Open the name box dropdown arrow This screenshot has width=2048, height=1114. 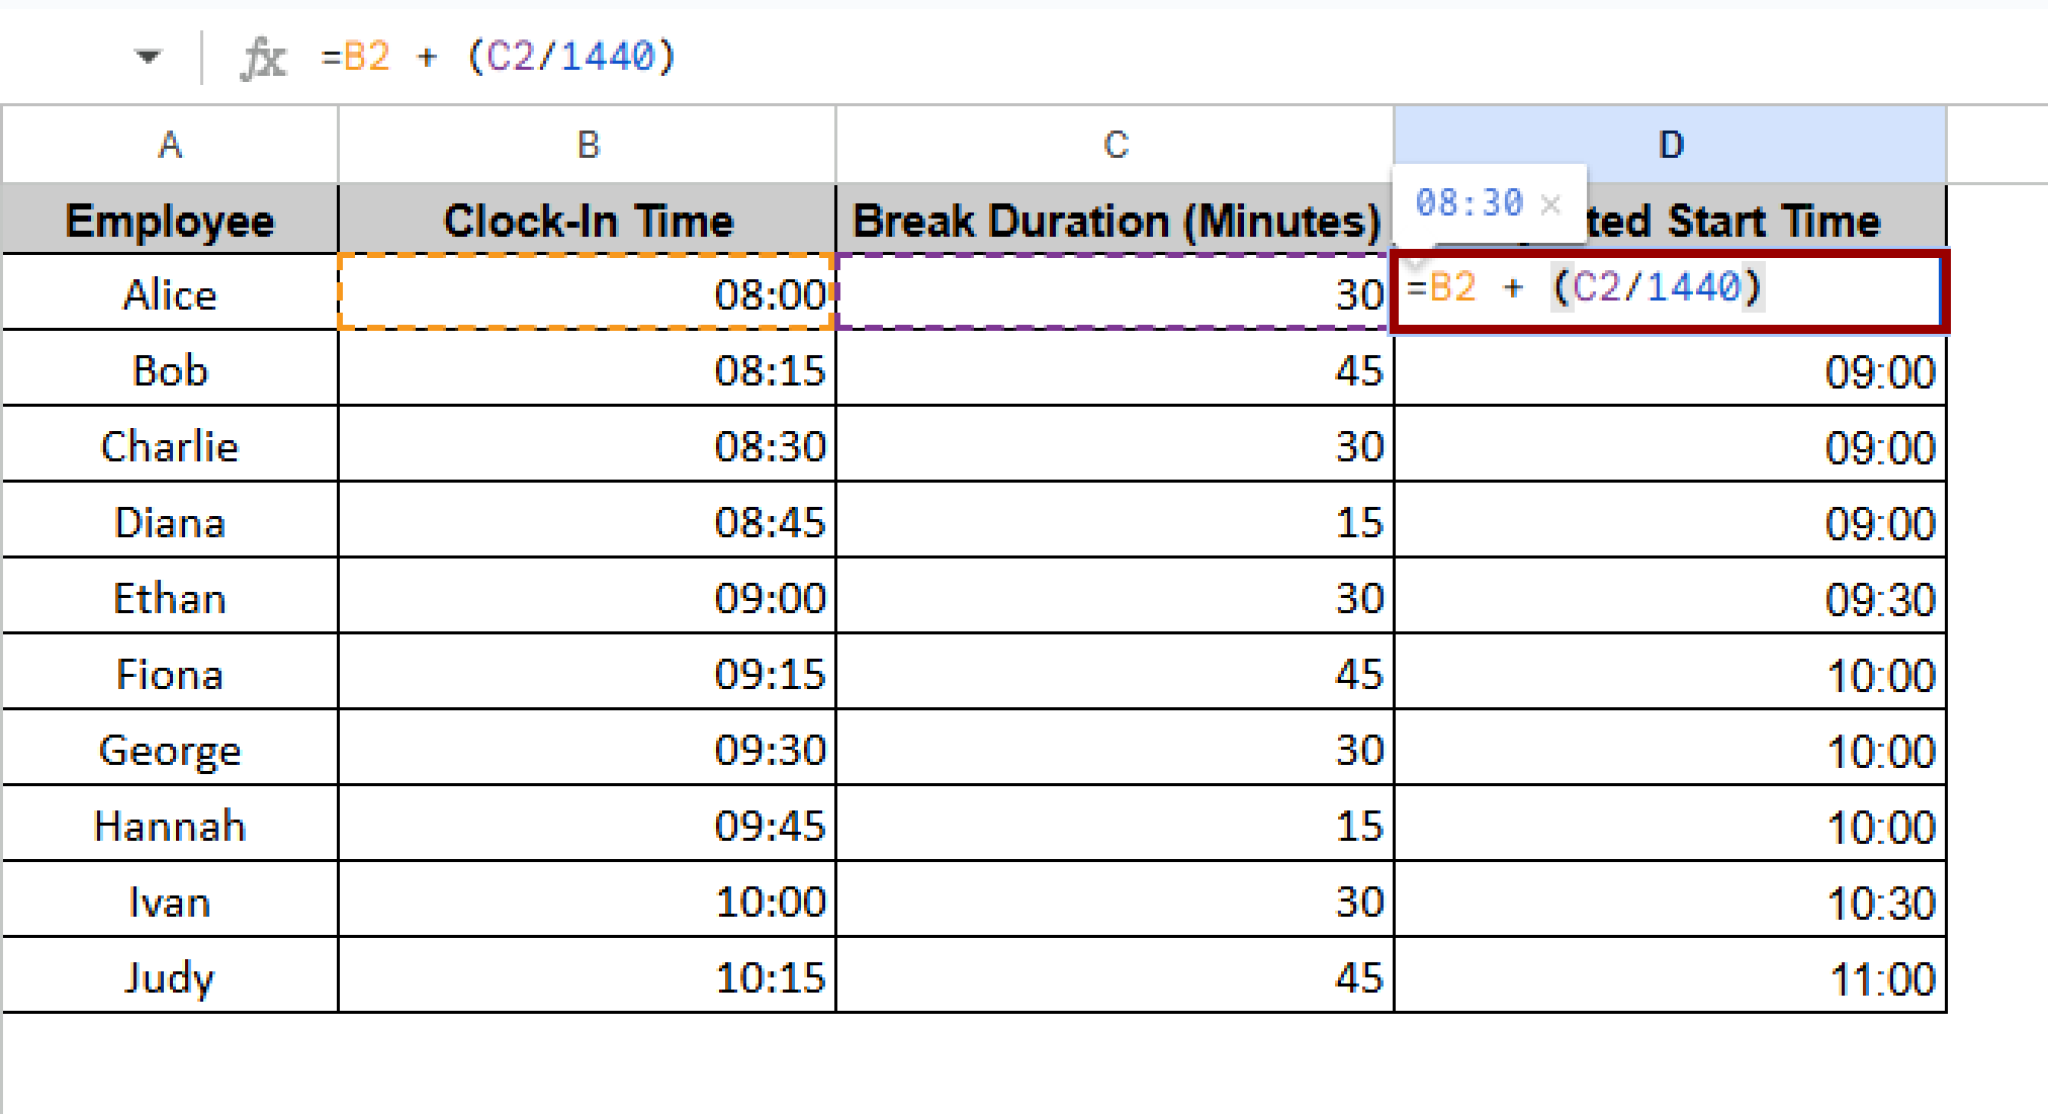(x=146, y=55)
